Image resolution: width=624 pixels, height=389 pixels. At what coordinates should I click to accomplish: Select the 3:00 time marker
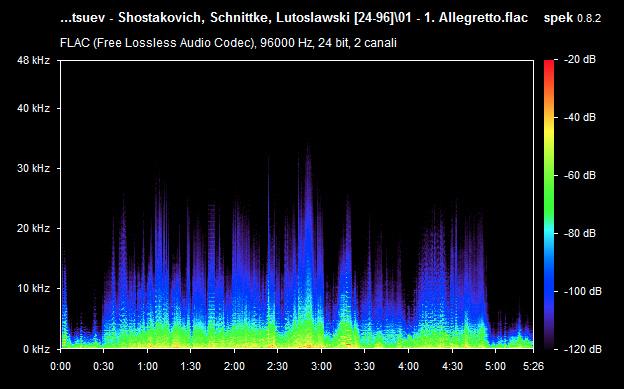(x=322, y=366)
